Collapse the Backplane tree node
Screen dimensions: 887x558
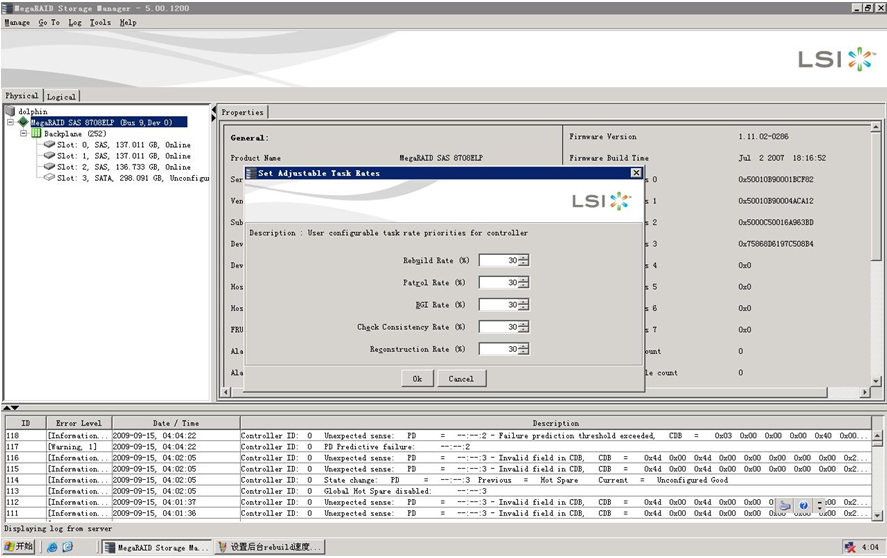(22, 133)
